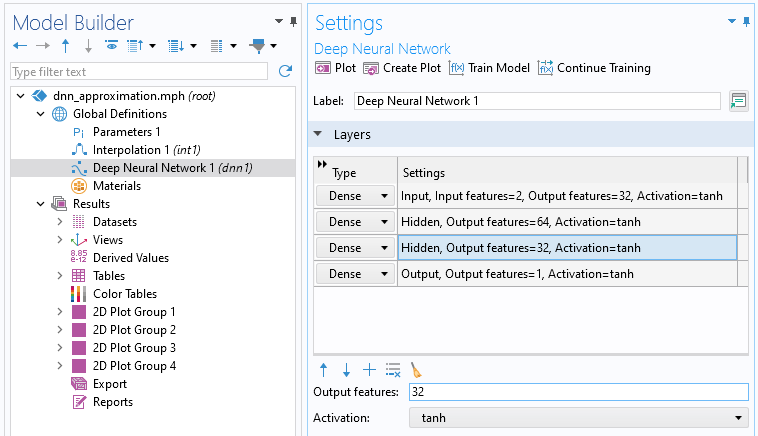Delete selected layer row icon

393,370
